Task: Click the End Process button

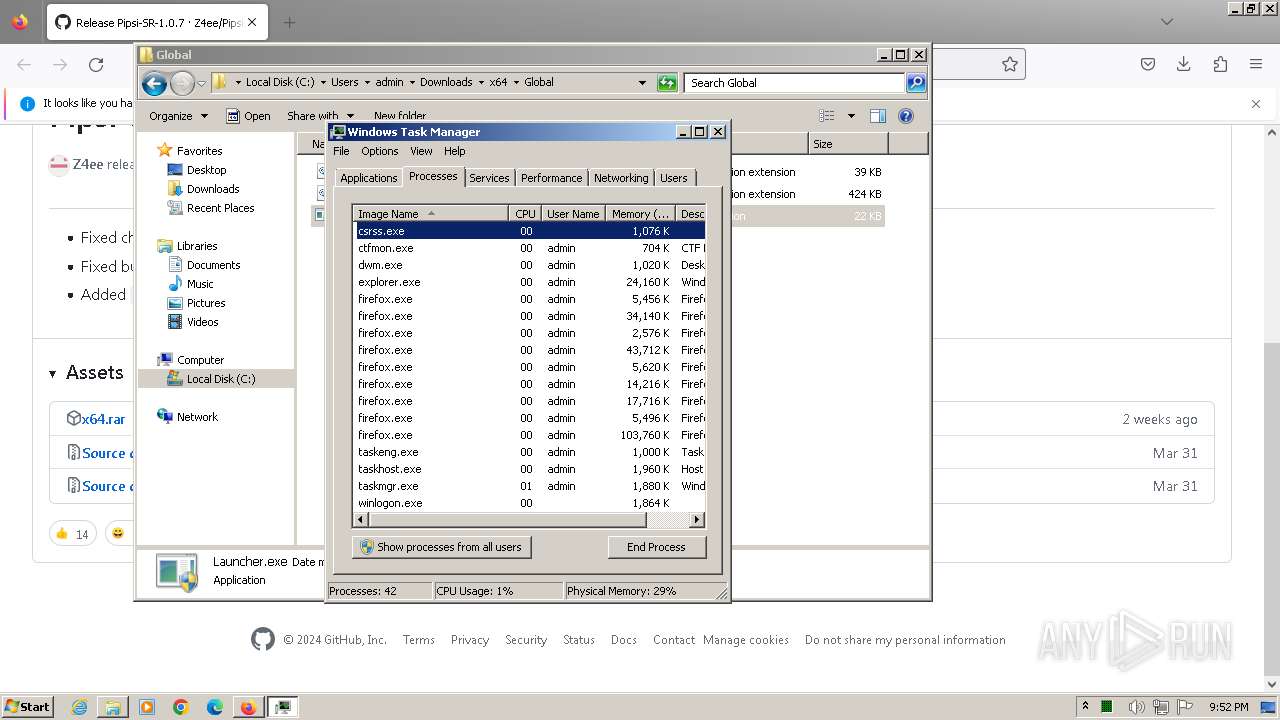Action: point(657,547)
